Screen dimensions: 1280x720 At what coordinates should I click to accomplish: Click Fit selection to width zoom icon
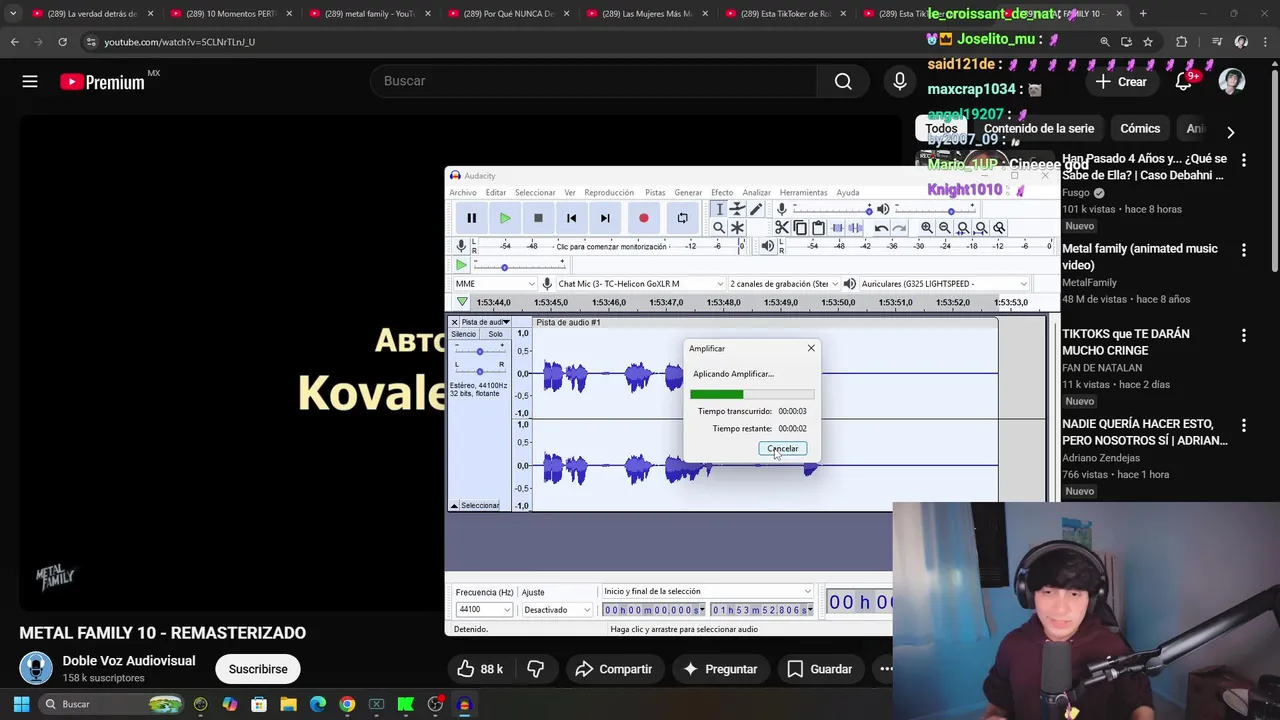tap(963, 228)
